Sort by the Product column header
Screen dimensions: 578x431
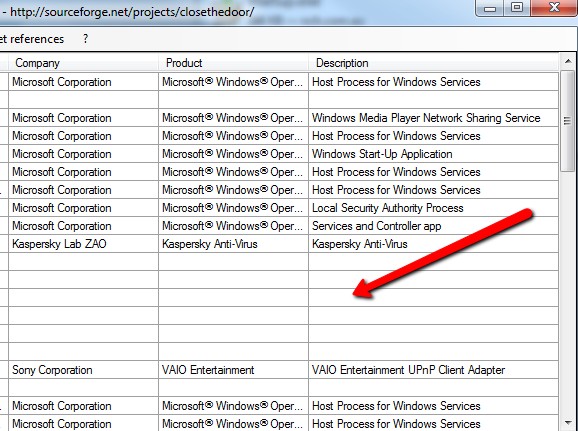(x=234, y=63)
